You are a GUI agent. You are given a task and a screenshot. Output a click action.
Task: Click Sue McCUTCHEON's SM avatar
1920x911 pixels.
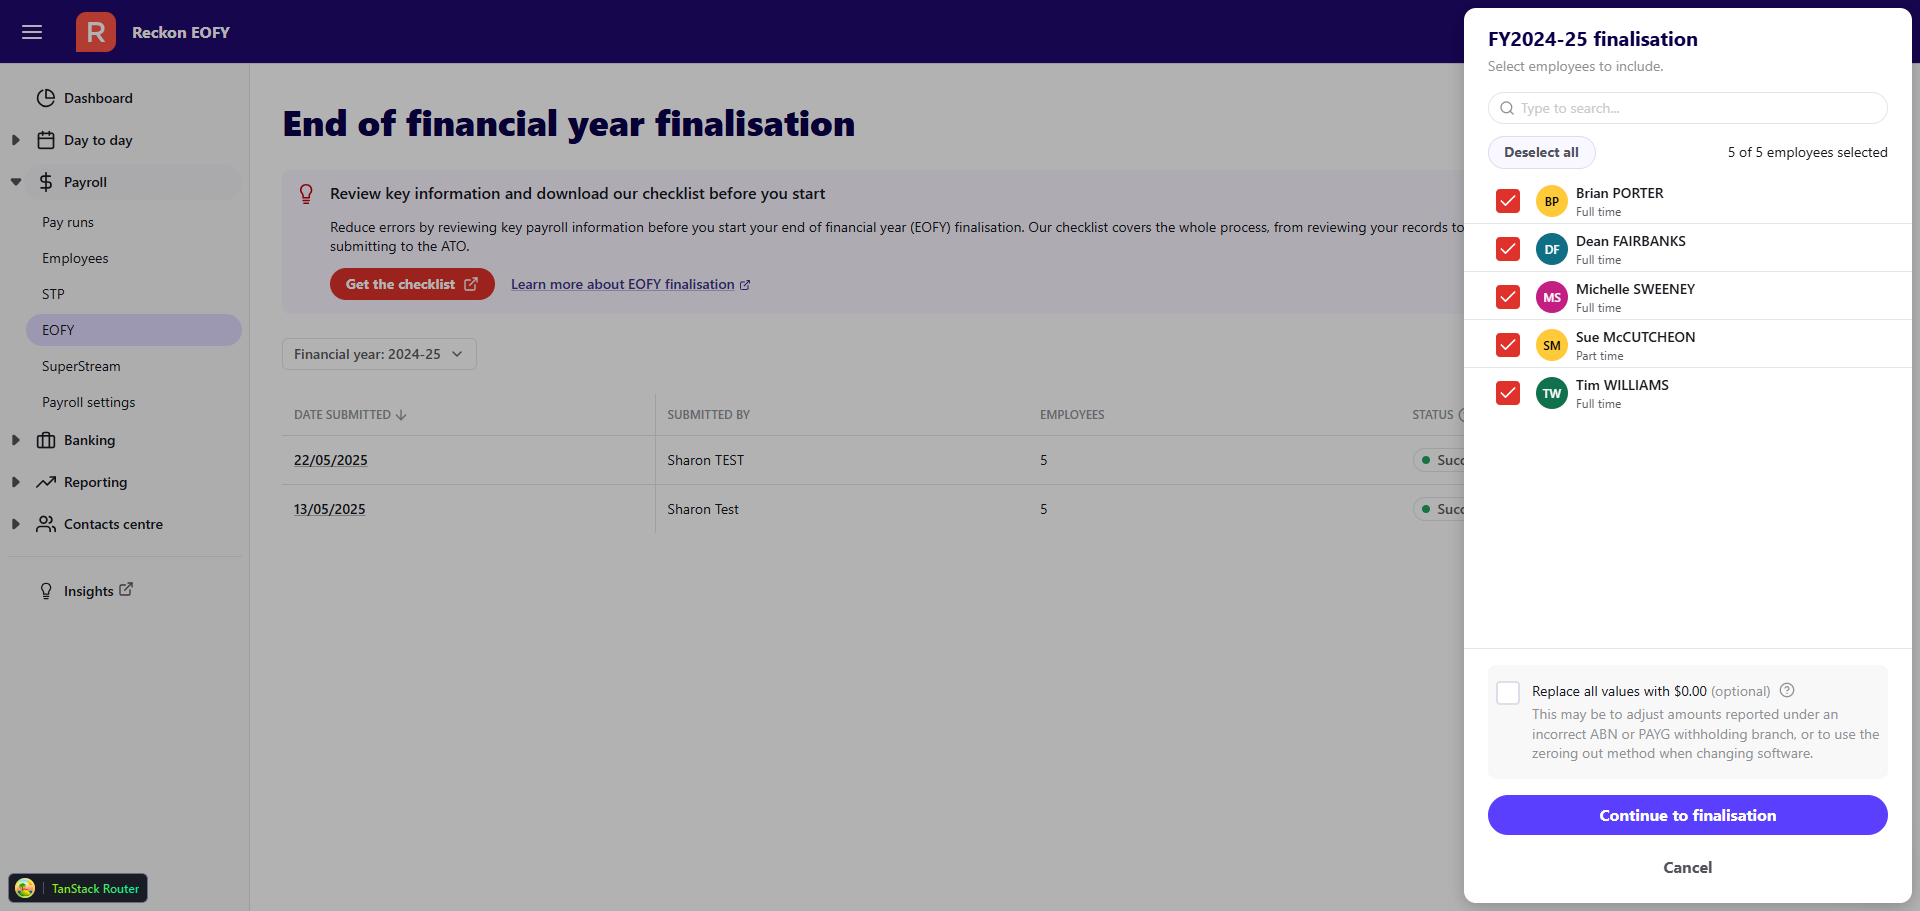pyautogui.click(x=1552, y=345)
